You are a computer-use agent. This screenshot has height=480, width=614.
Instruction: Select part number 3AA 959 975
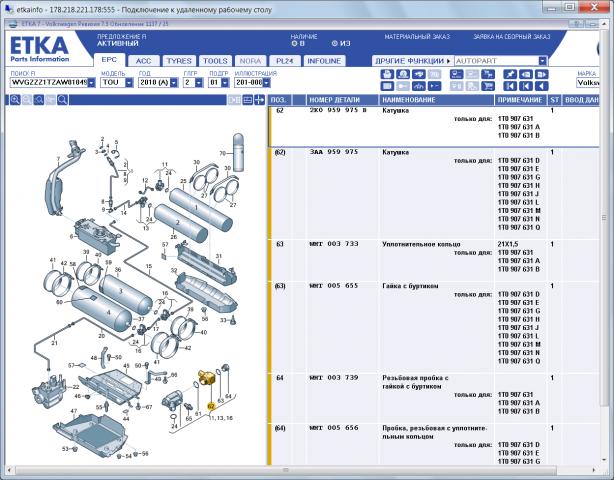[334, 152]
